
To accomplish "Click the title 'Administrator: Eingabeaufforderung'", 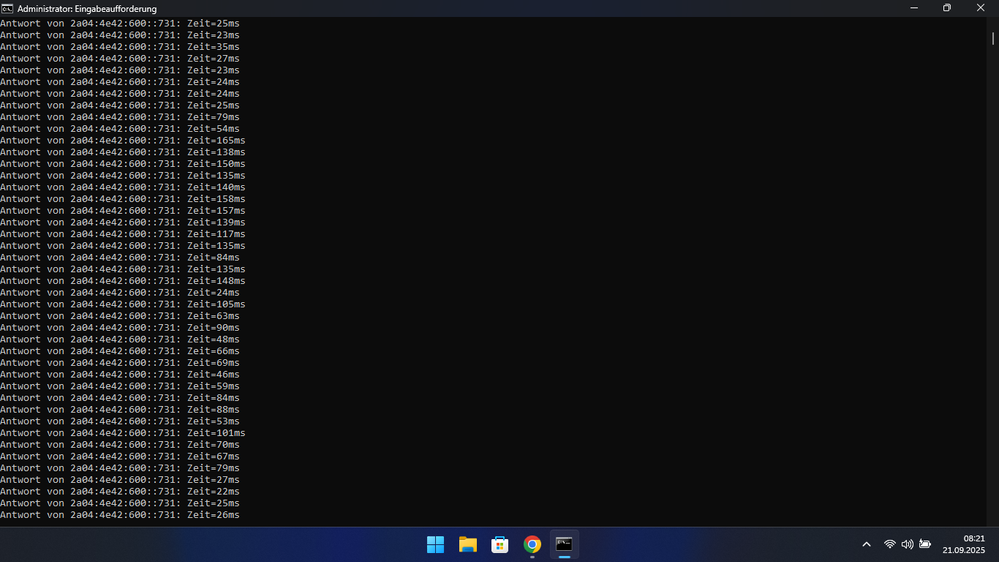I will click(x=87, y=9).
